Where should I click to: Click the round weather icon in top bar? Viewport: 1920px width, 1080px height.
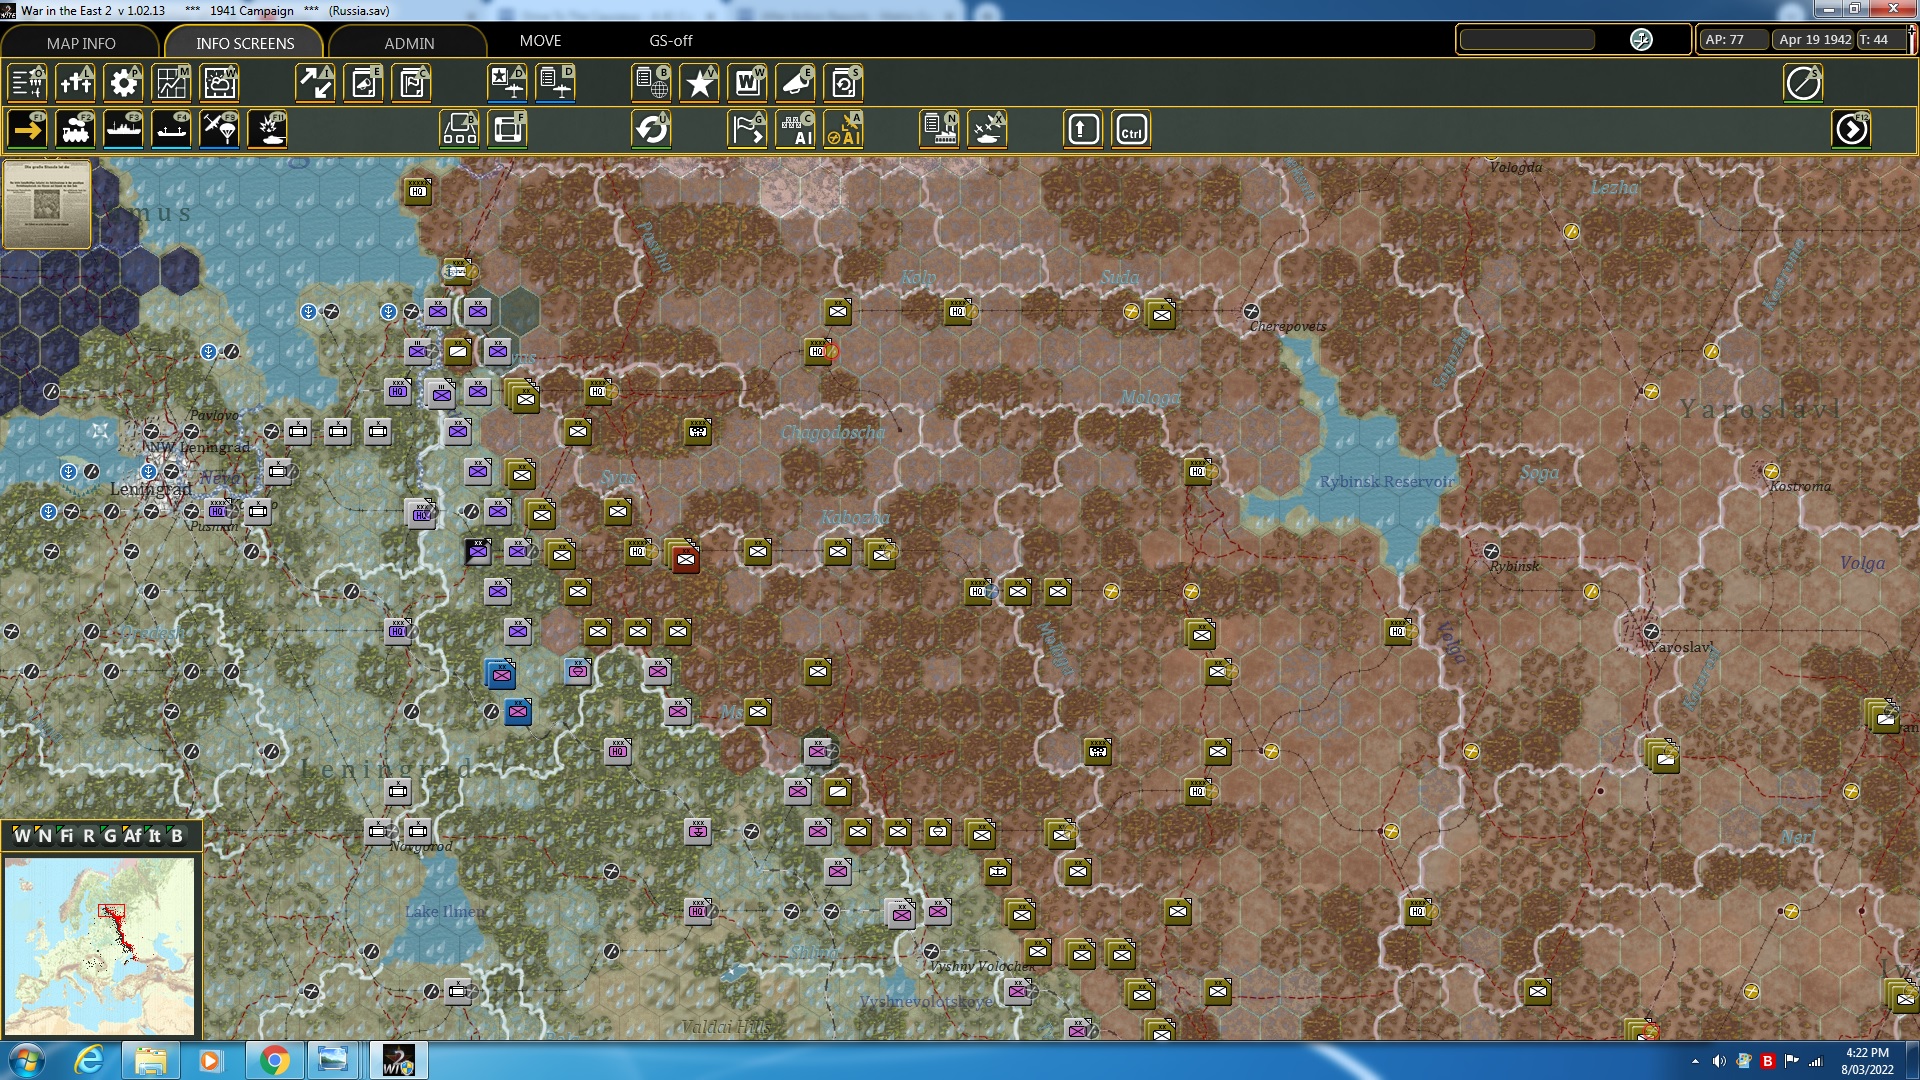coord(1641,40)
